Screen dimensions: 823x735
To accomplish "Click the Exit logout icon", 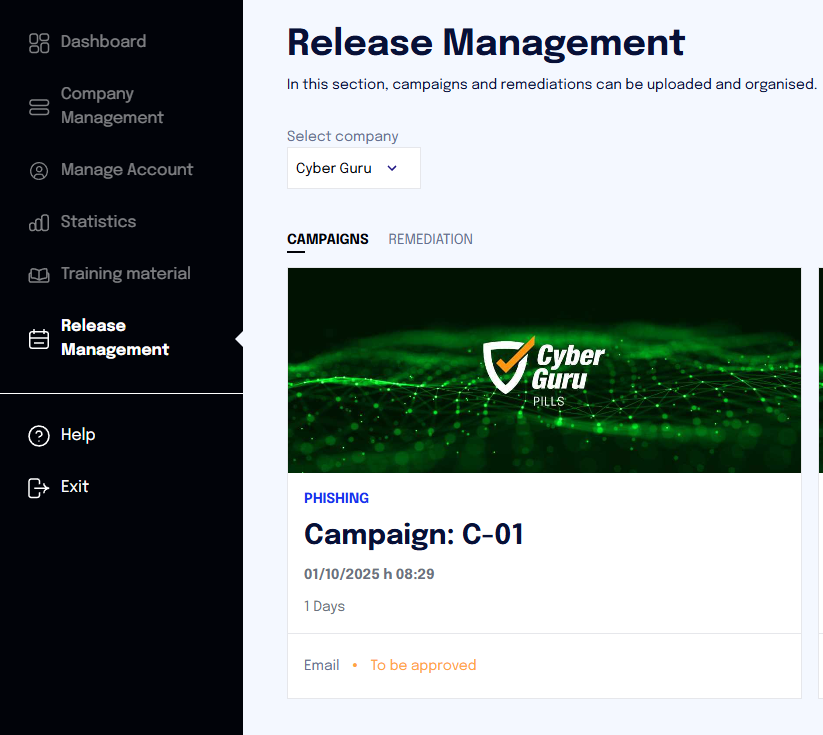I will (38, 488).
